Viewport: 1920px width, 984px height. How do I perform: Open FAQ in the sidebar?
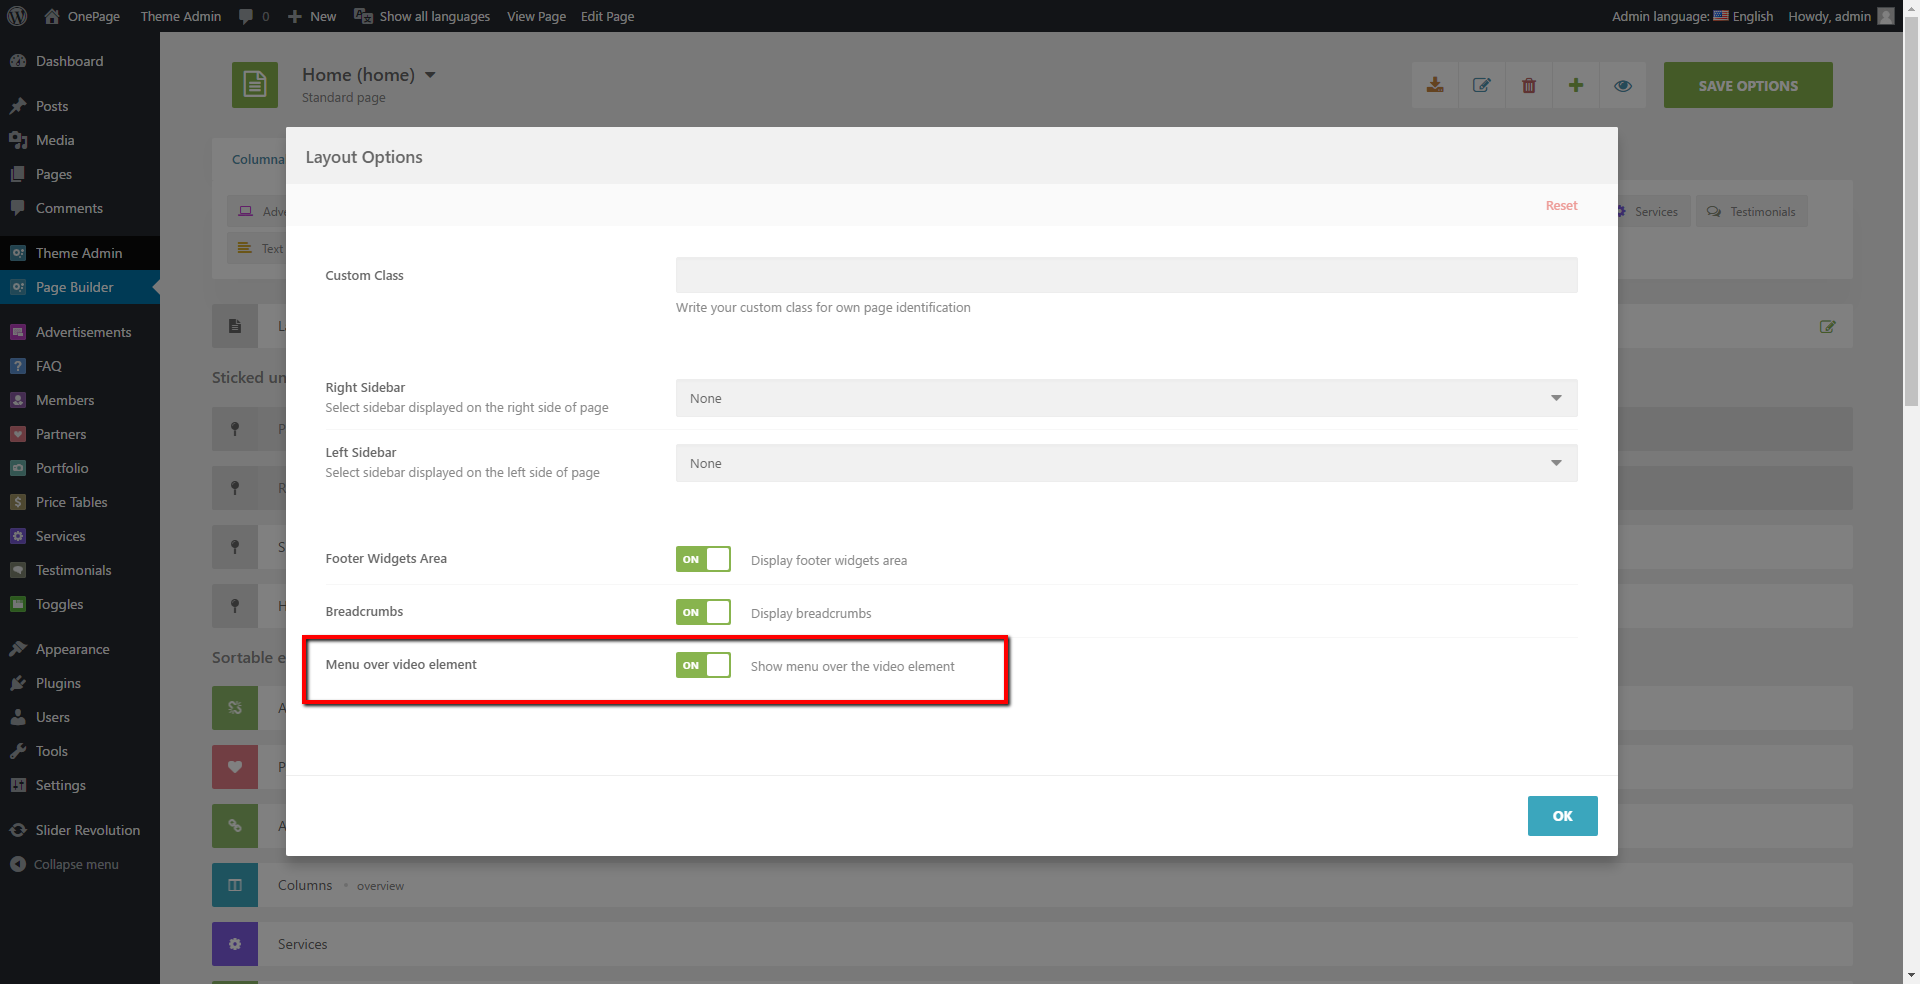click(x=80, y=366)
